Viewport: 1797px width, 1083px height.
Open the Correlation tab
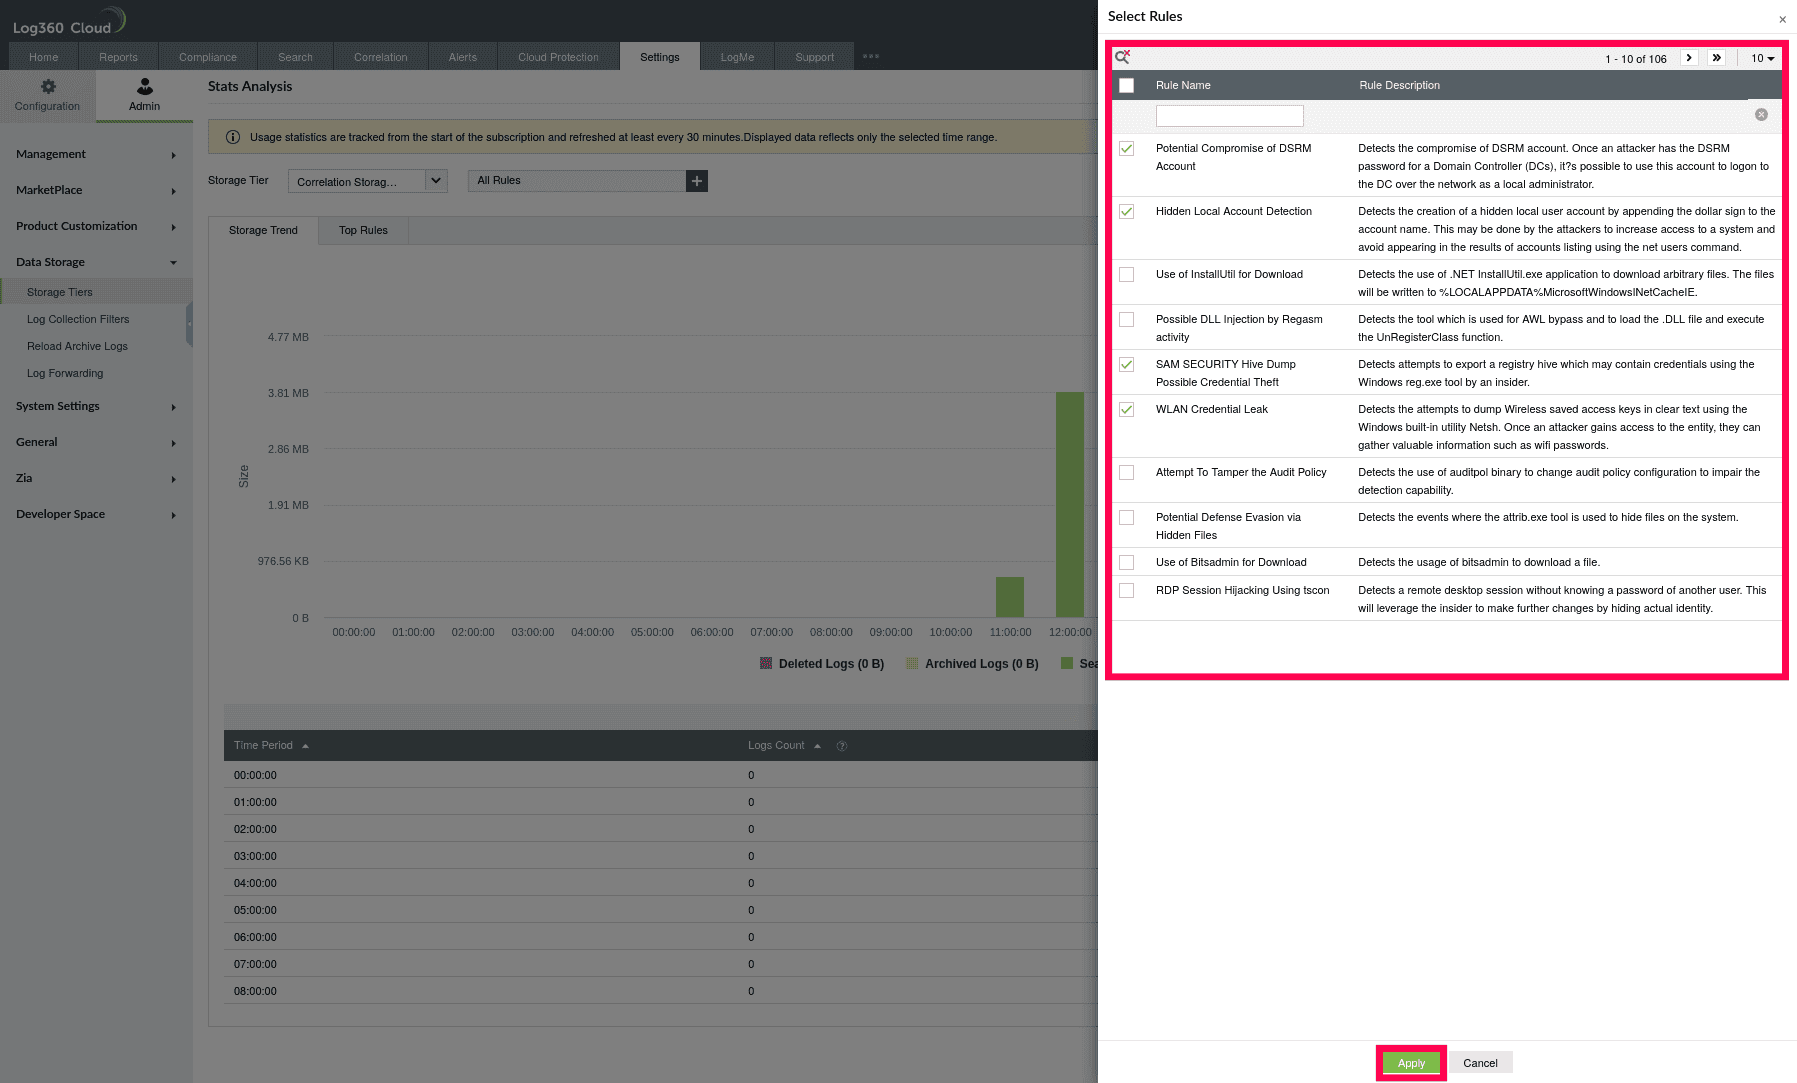[x=381, y=57]
